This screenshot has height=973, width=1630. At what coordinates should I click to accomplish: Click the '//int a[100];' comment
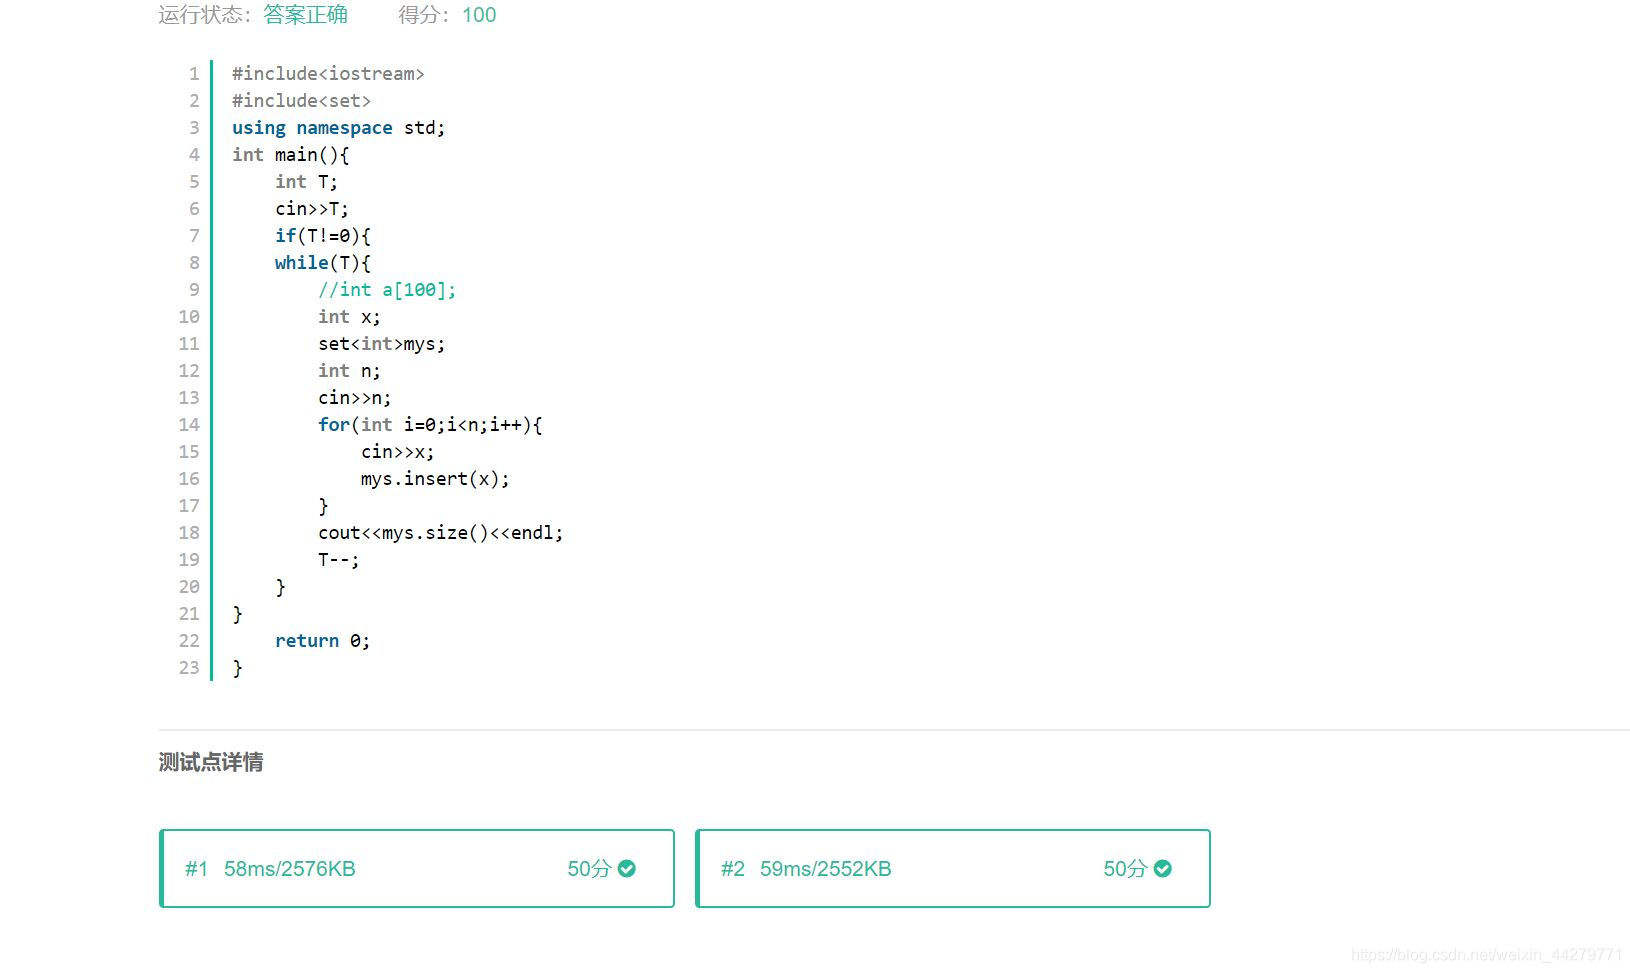tap(387, 290)
